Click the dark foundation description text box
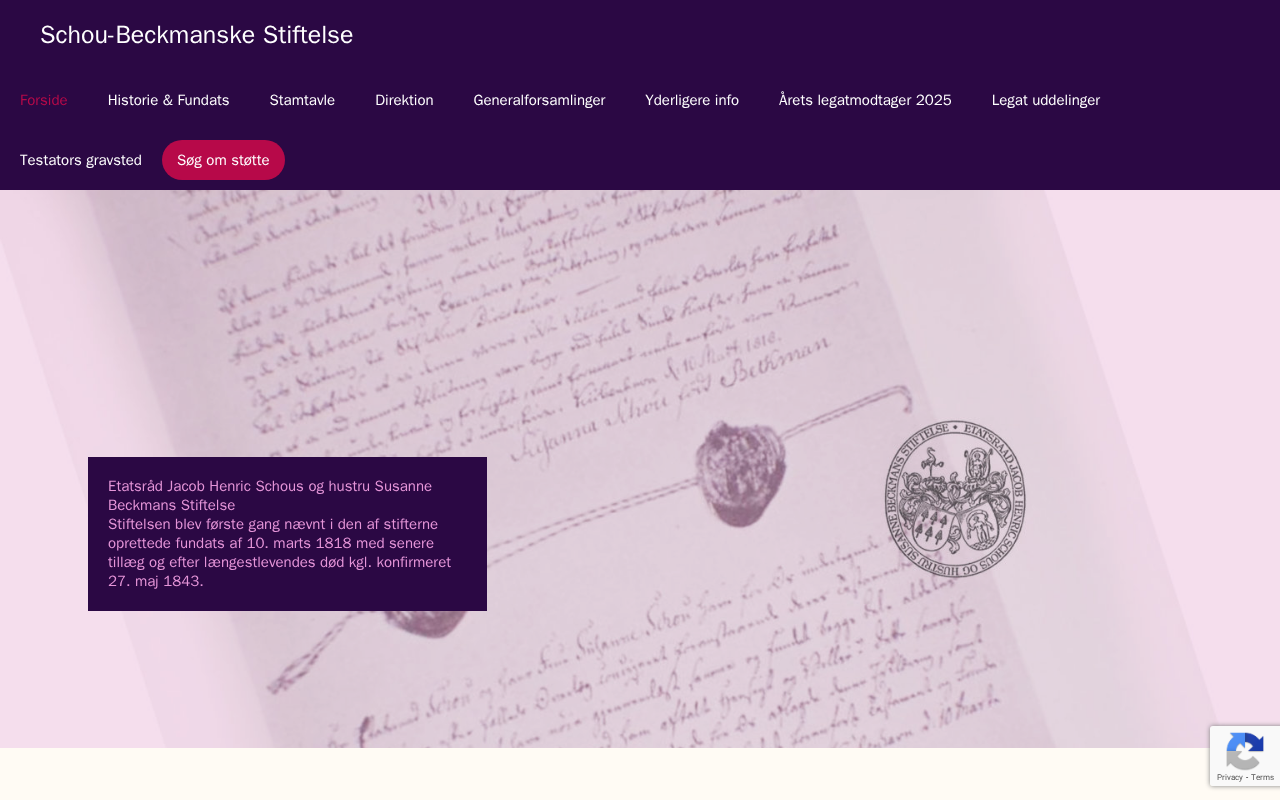The image size is (1280, 800). click(x=287, y=534)
